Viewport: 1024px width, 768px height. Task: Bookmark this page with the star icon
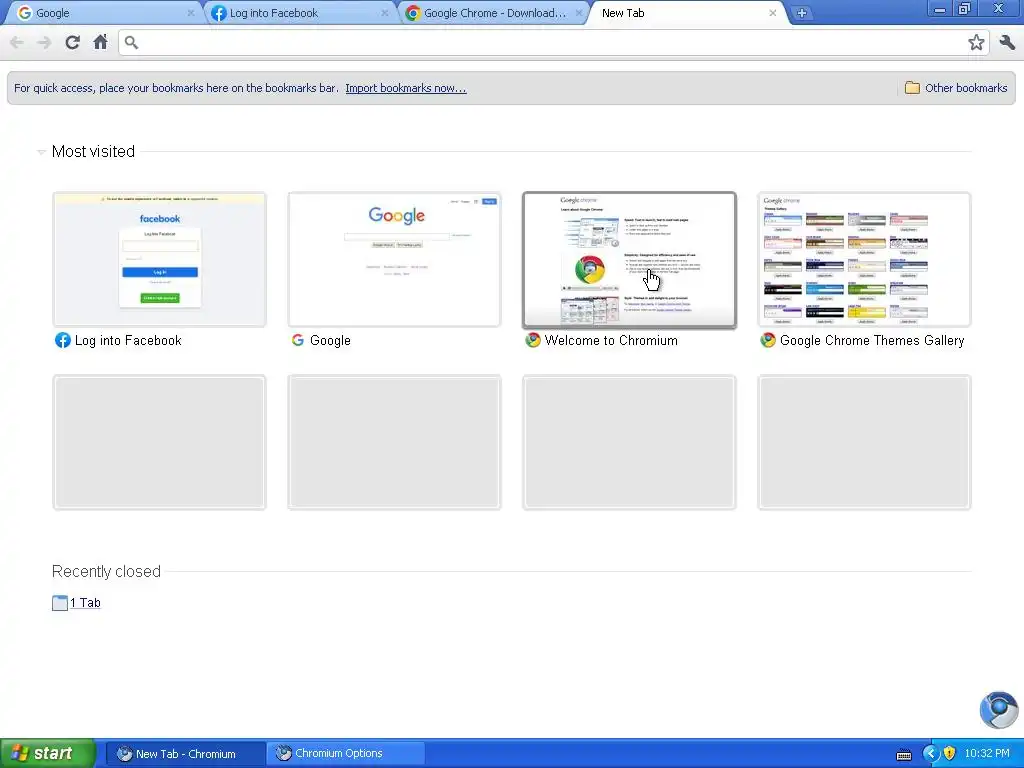point(976,42)
